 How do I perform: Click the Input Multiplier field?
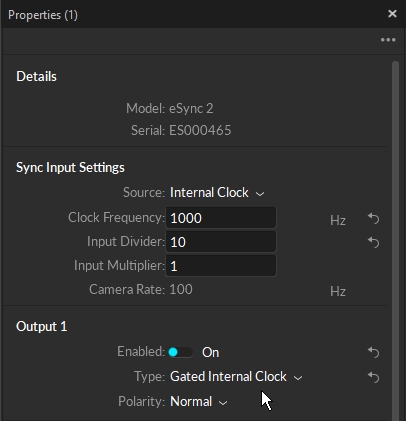[221, 266]
